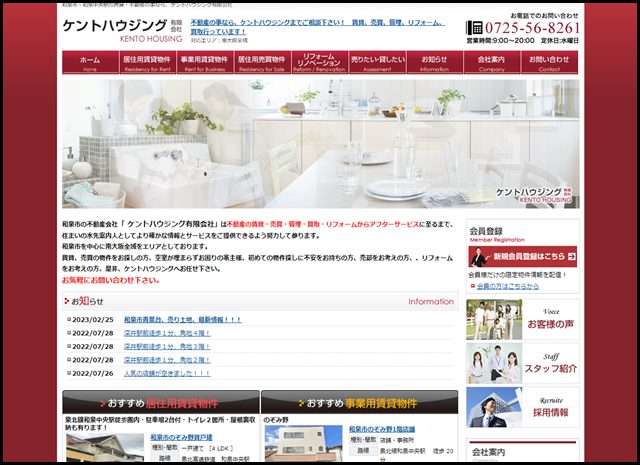Open the 和泉市のぞみ野貸戸建 property link
The width and height of the screenshot is (640, 465).
click(x=181, y=437)
